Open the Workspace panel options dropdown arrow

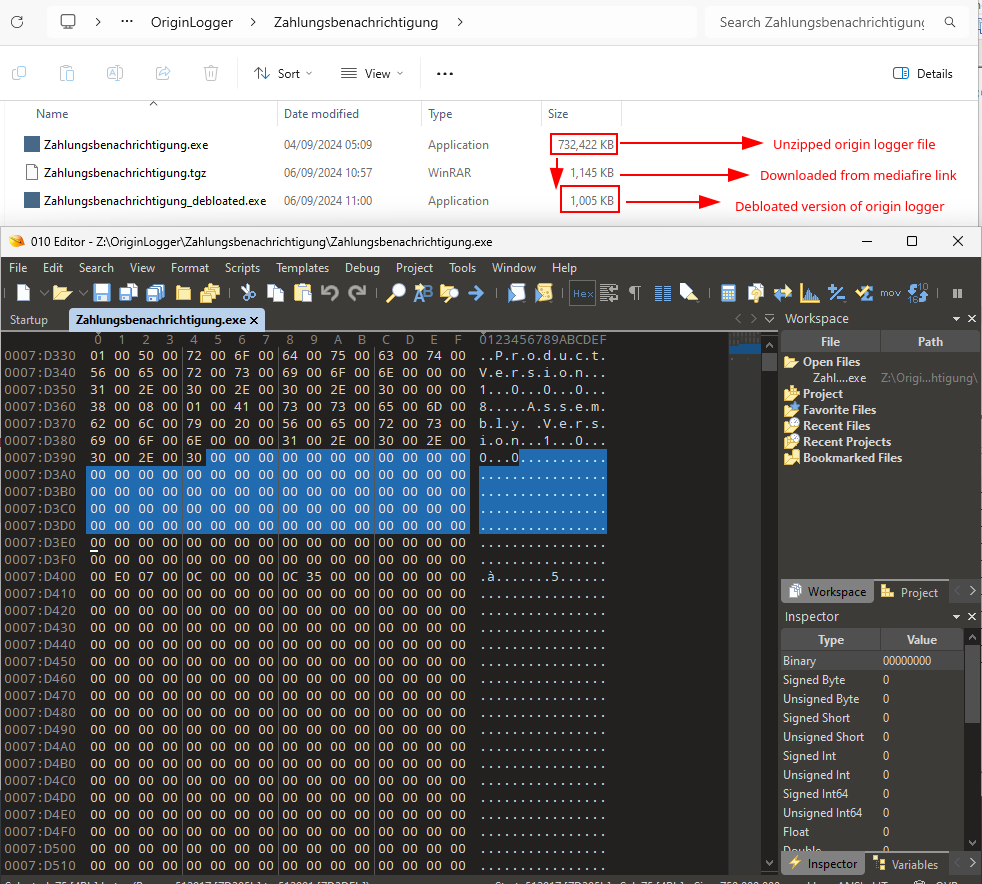point(956,319)
